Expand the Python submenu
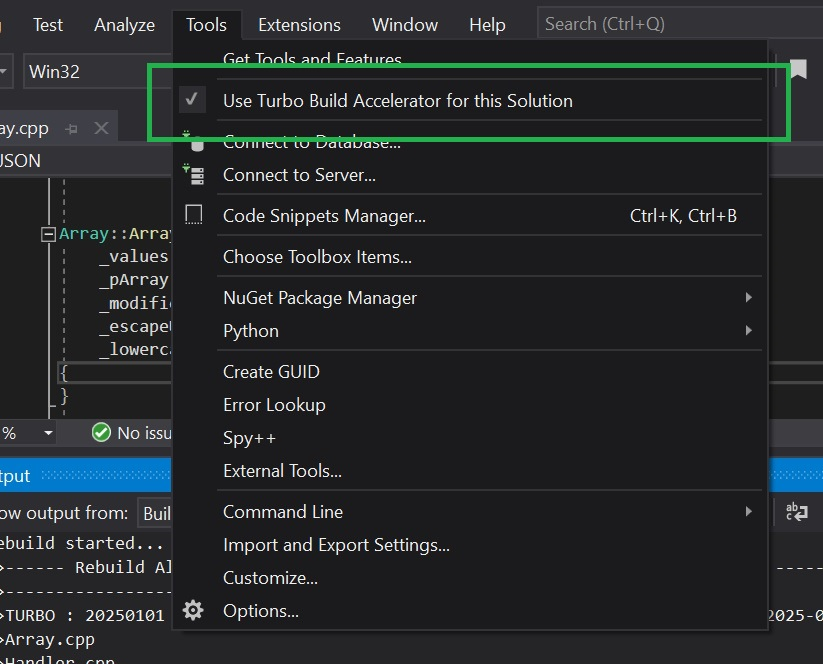Viewport: 823px width, 664px height. tap(748, 331)
